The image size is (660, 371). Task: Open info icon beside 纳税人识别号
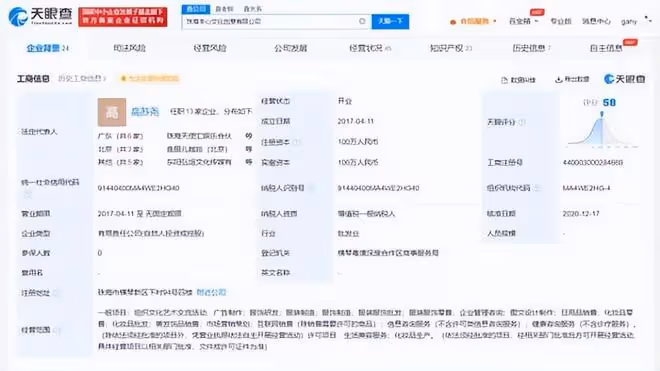311,188
